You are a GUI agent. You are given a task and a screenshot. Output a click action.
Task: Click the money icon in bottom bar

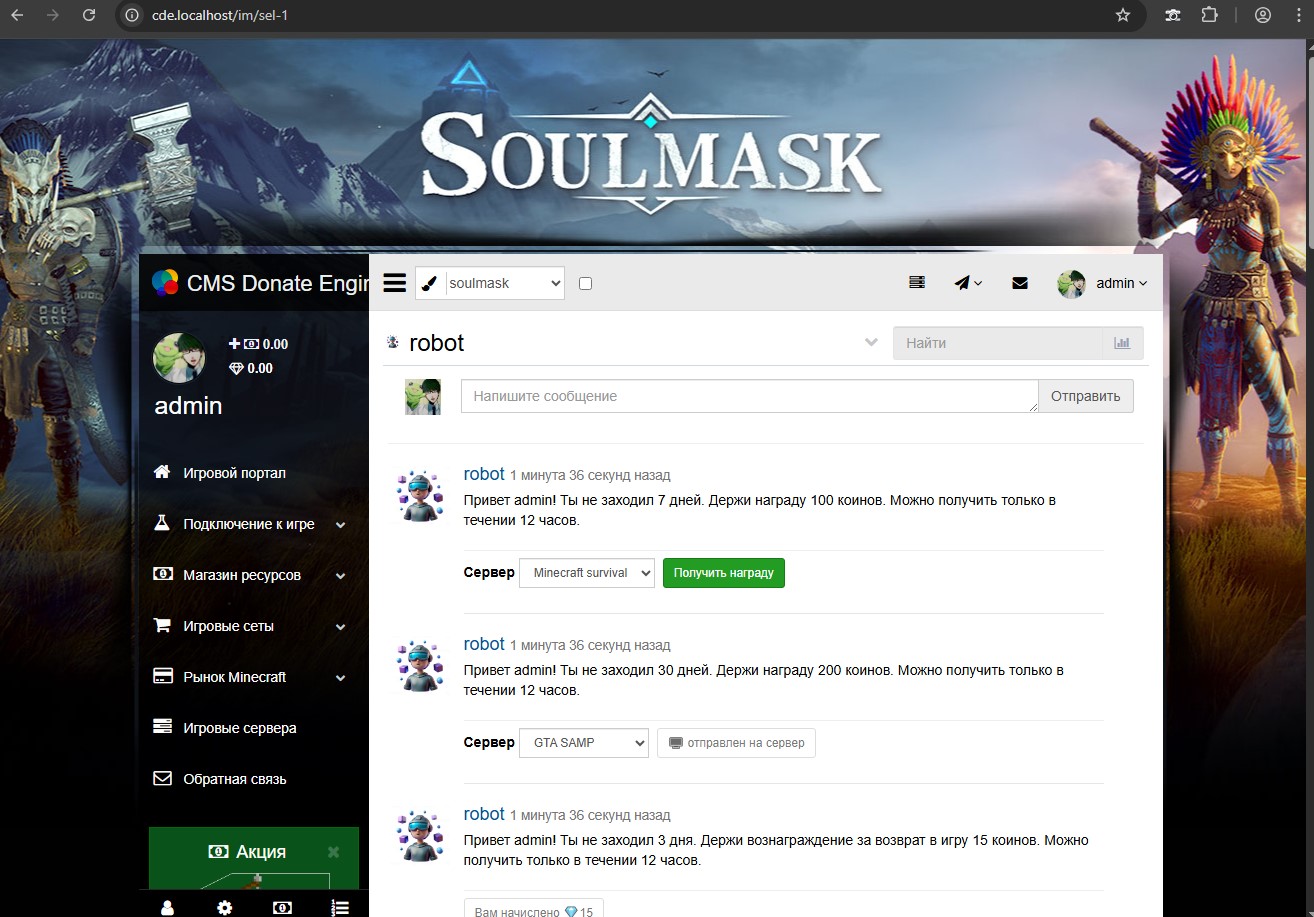click(x=282, y=907)
